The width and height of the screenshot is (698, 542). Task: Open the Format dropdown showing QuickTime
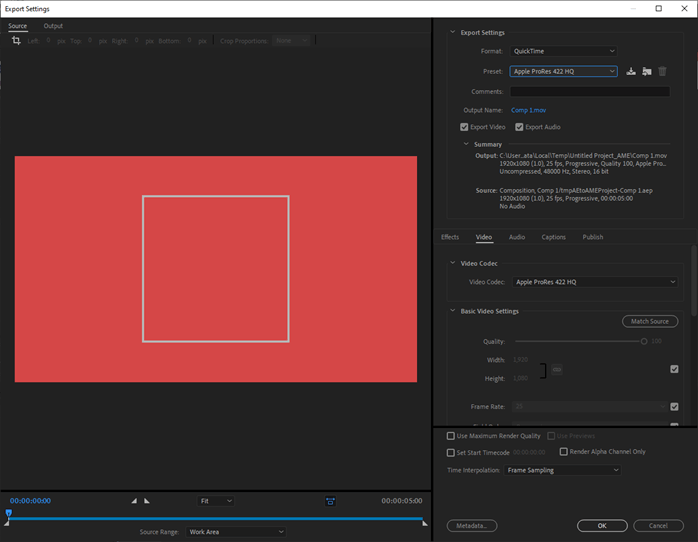tap(563, 51)
